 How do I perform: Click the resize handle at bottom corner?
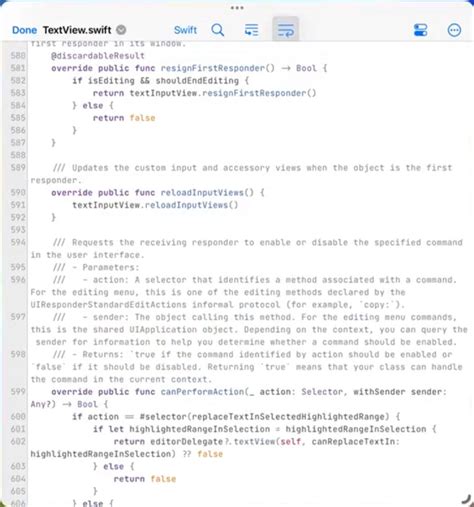tap(466, 500)
